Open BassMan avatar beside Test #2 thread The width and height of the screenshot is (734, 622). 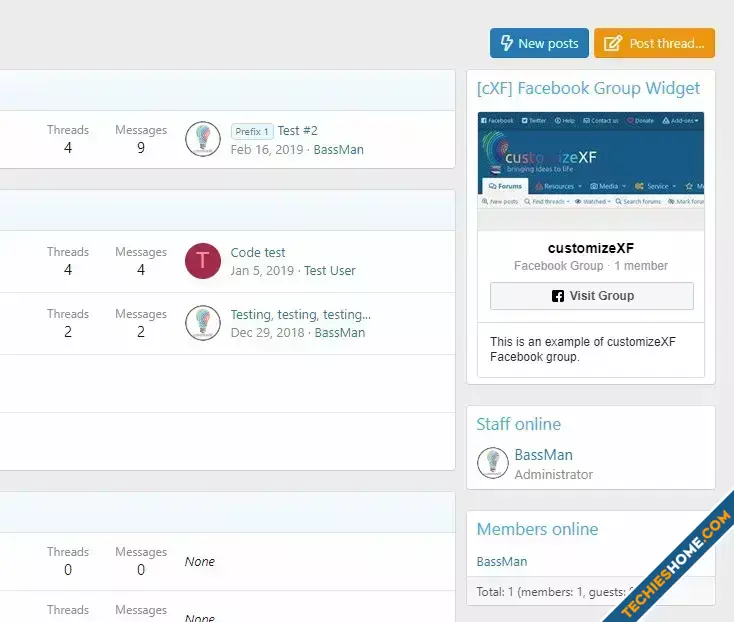(x=203, y=139)
